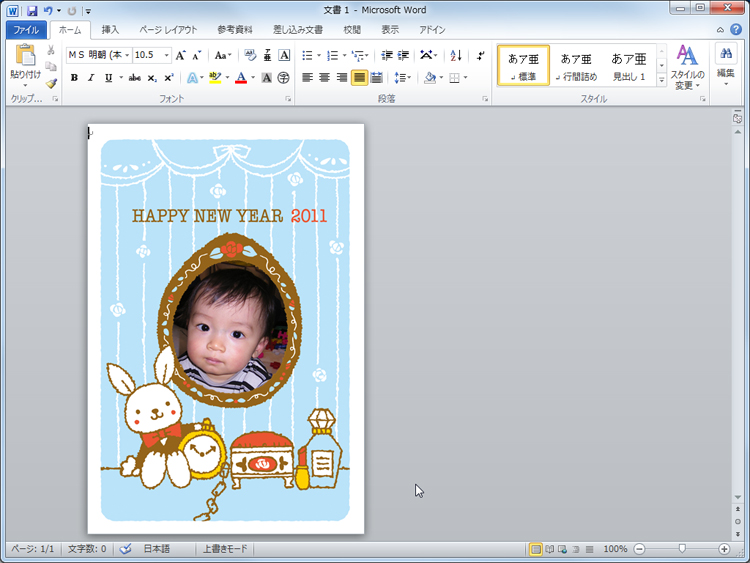Toggle Italic formatting

point(91,77)
